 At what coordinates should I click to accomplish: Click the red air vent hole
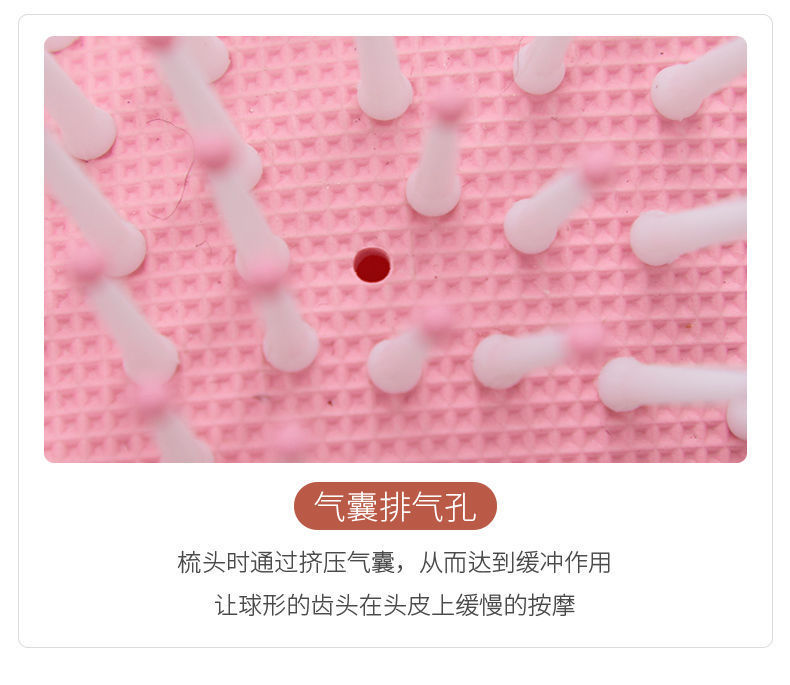coord(372,265)
